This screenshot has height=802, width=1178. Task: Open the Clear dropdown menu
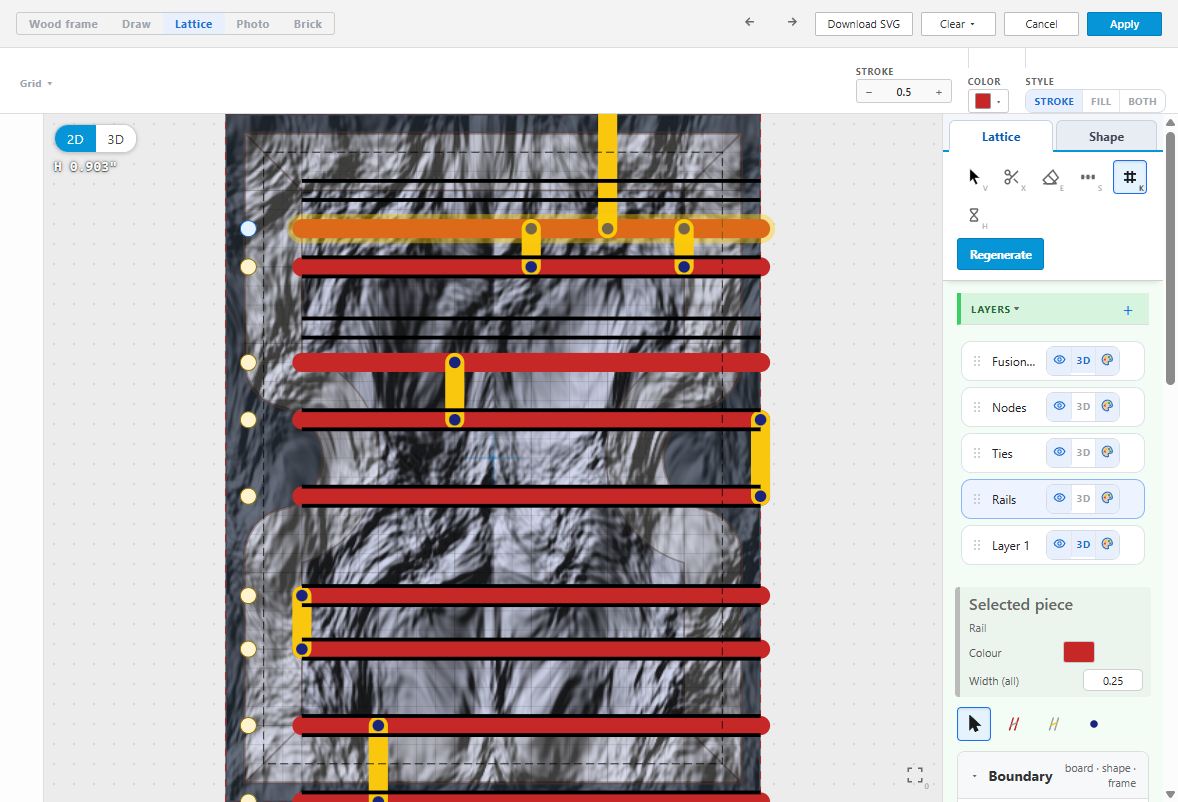pos(958,24)
